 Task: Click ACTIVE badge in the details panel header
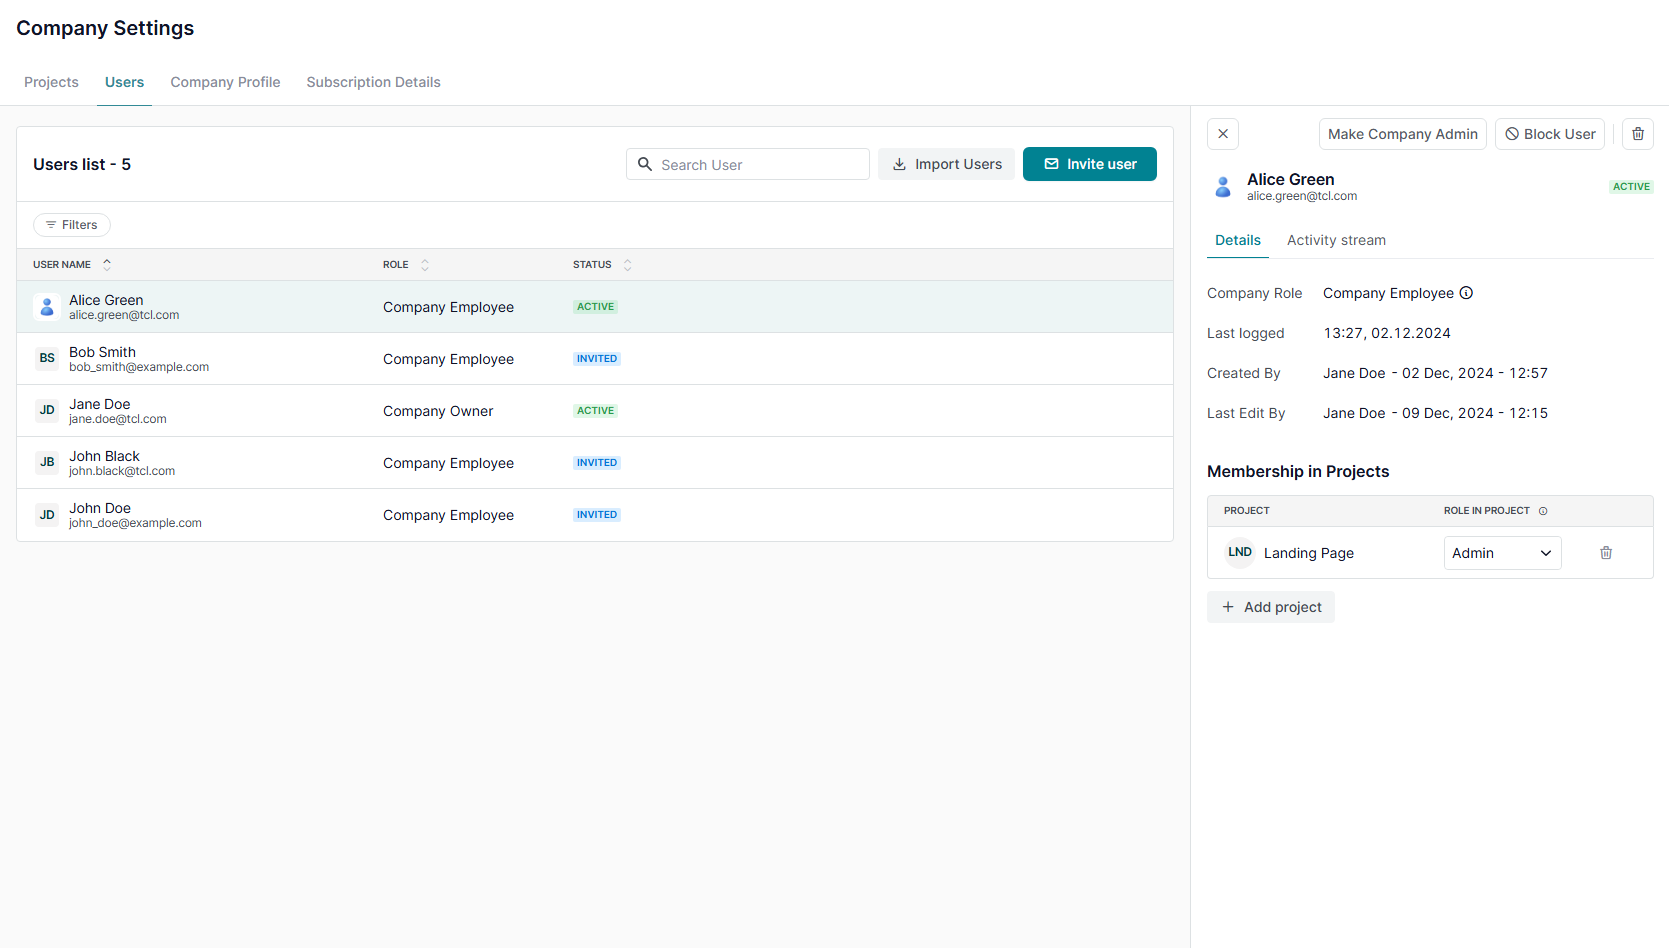click(1631, 187)
